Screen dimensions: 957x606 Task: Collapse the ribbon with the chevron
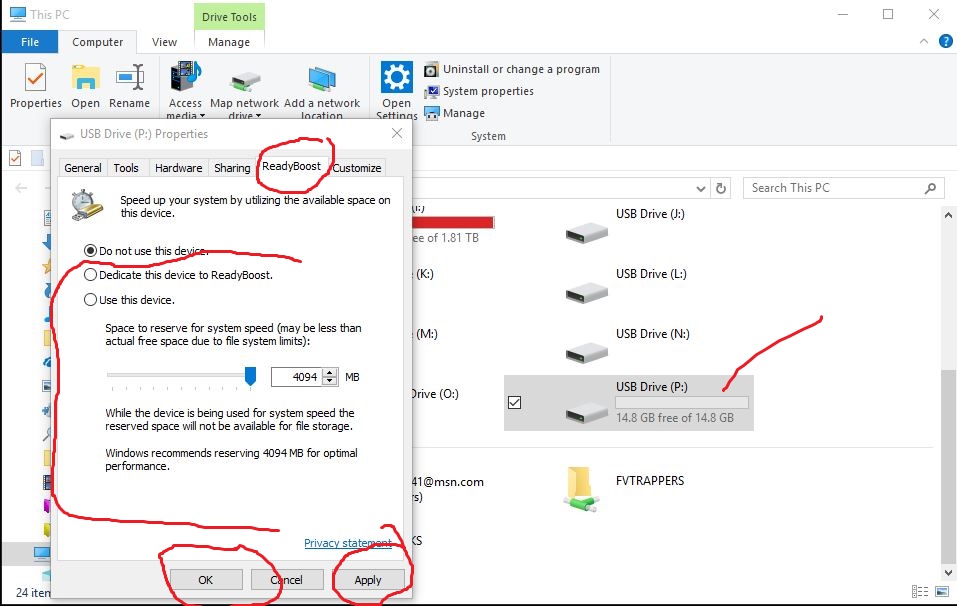[x=923, y=41]
